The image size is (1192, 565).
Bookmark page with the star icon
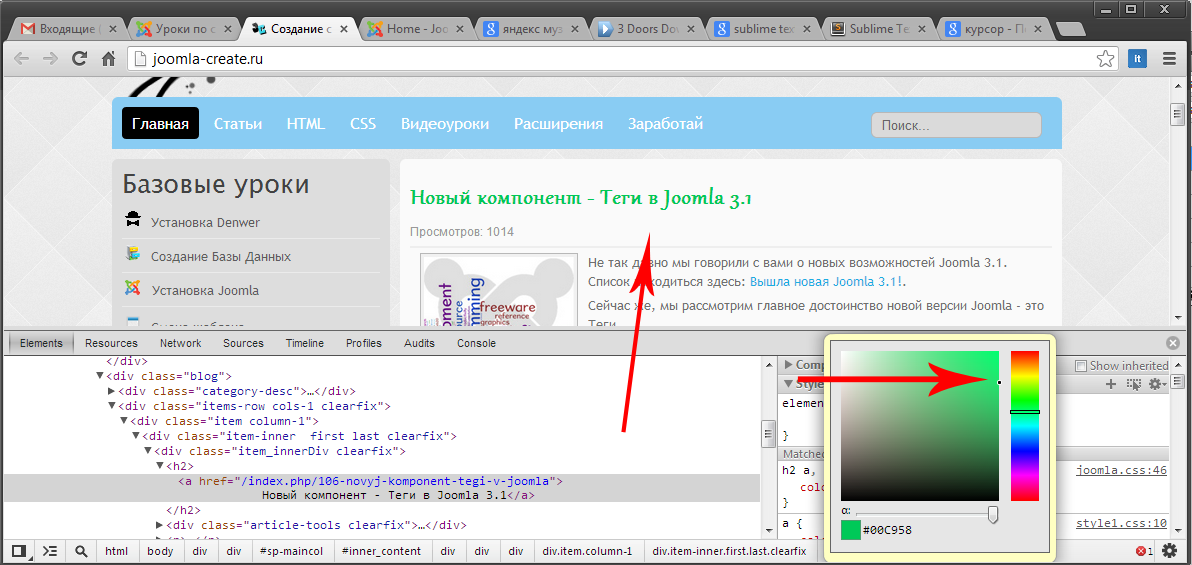click(1105, 59)
